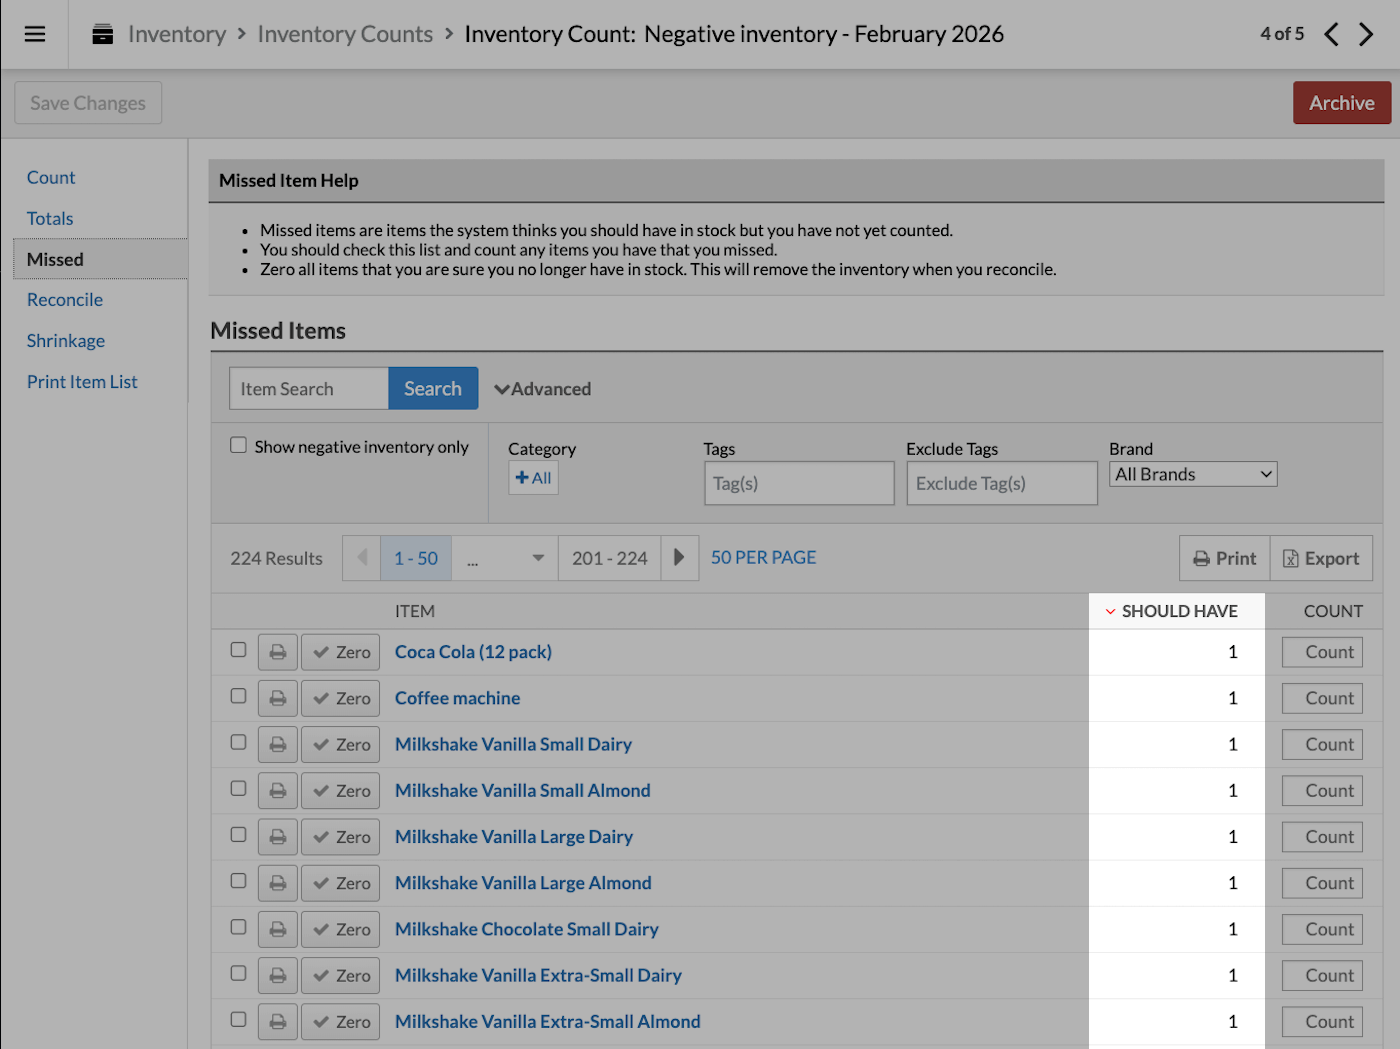Open the Shrinkage section in the sidebar
The image size is (1400, 1049).
(65, 340)
